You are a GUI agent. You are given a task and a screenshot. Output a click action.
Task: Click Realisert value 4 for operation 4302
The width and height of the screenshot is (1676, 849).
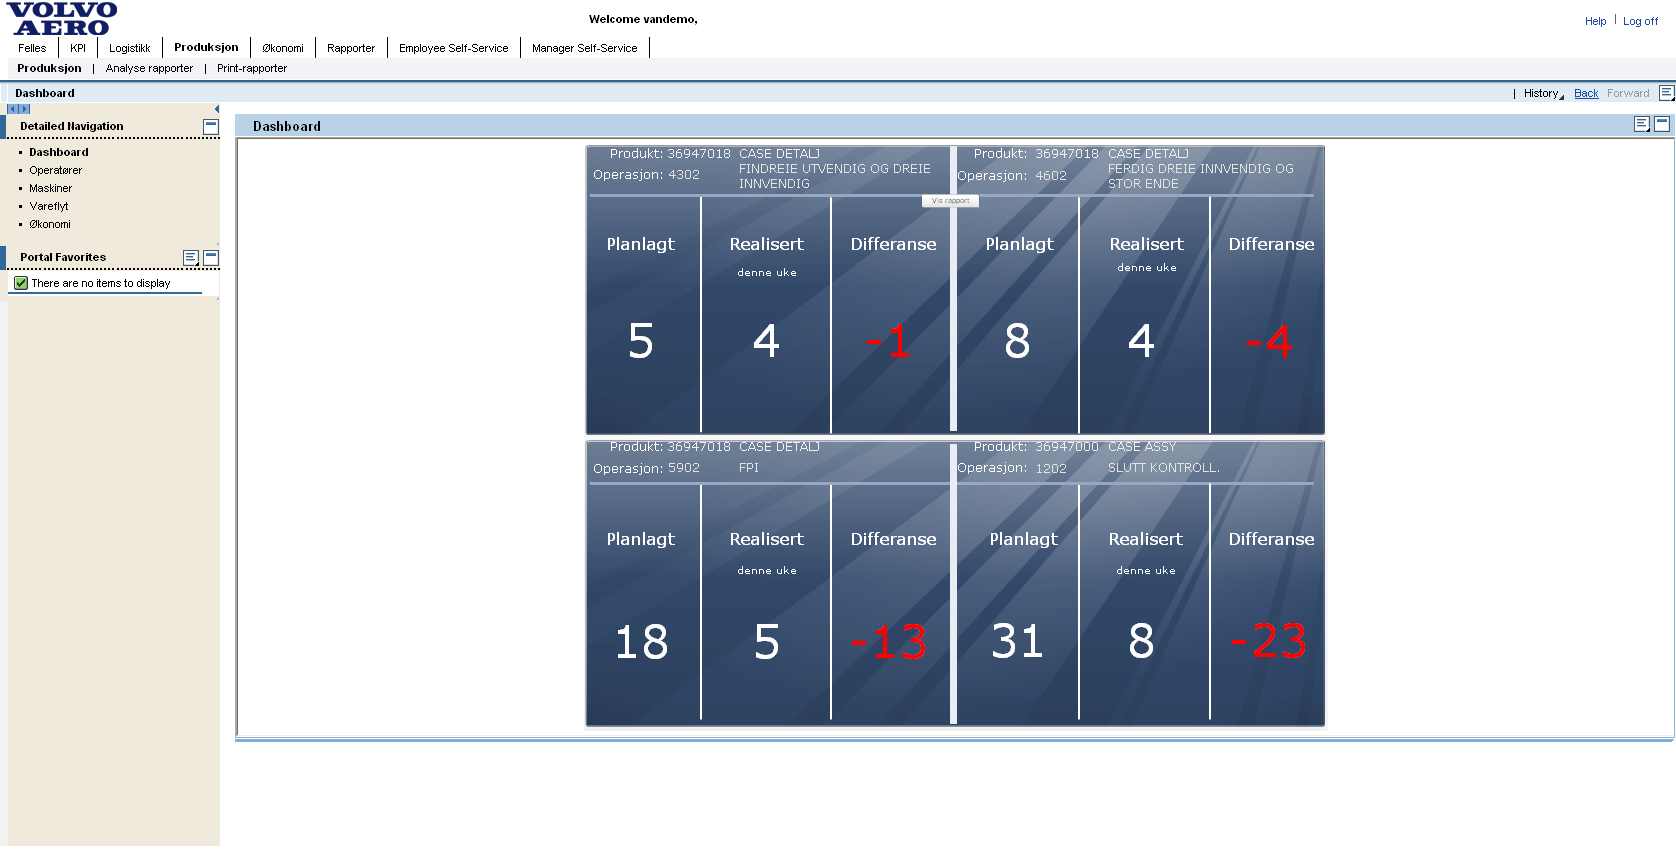coord(766,341)
